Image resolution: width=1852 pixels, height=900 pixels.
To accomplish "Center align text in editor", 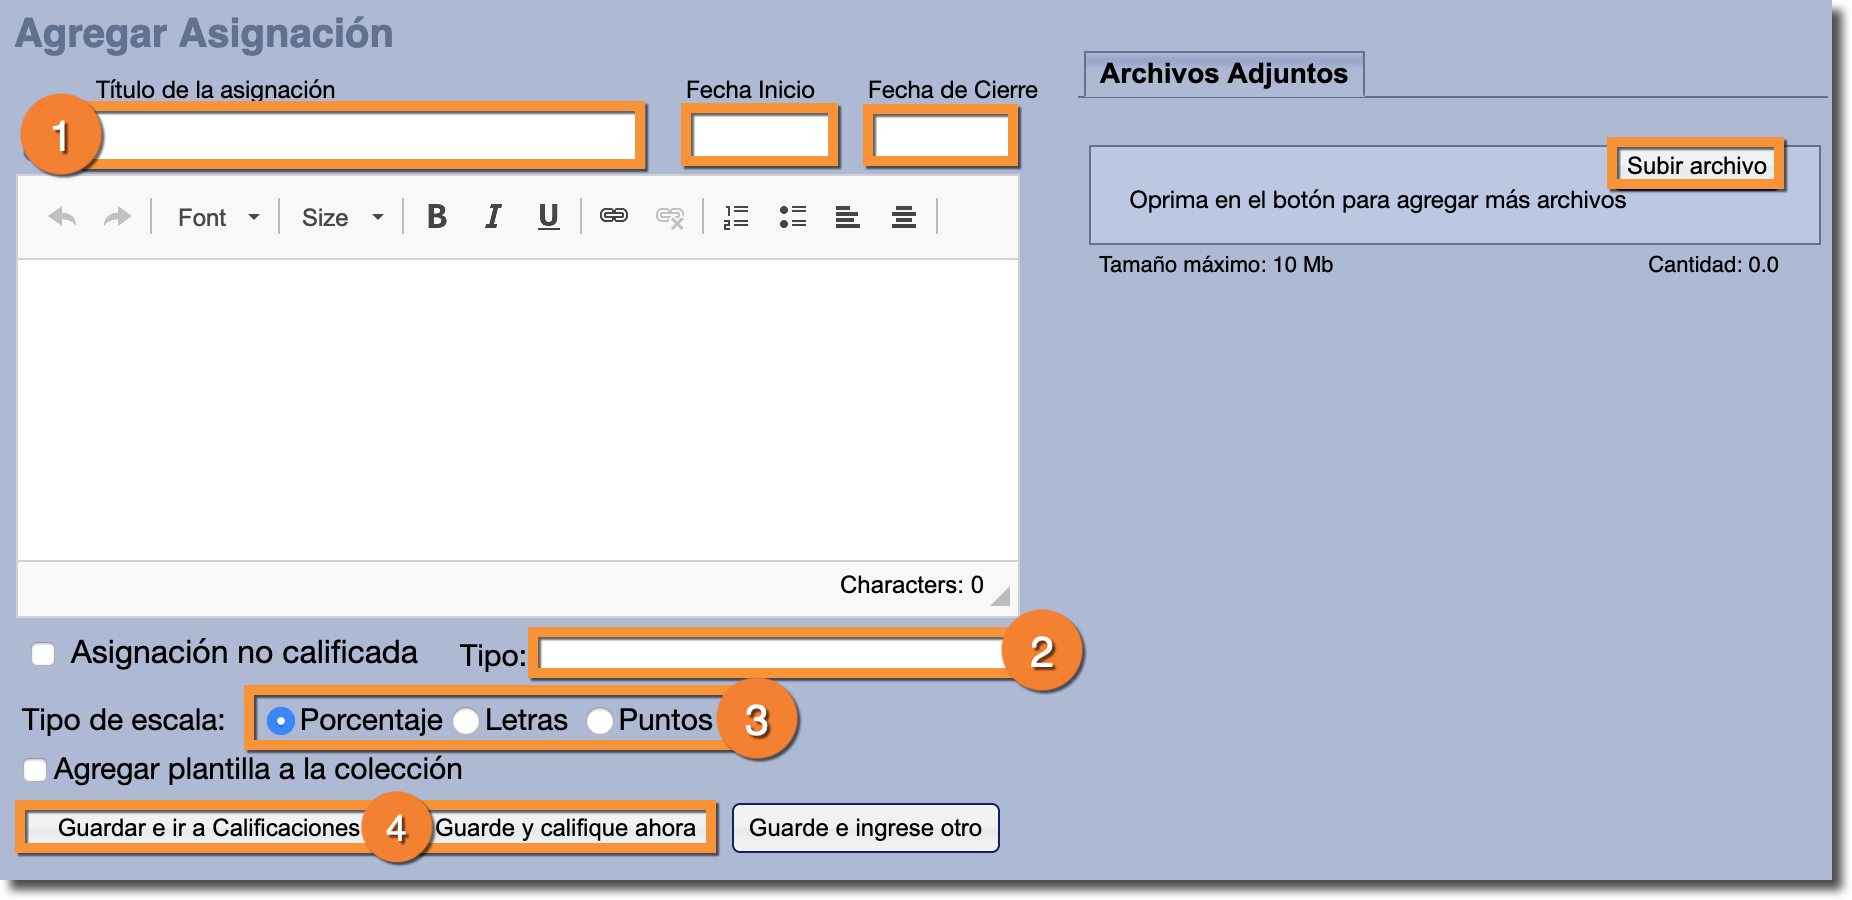I will (x=904, y=217).
